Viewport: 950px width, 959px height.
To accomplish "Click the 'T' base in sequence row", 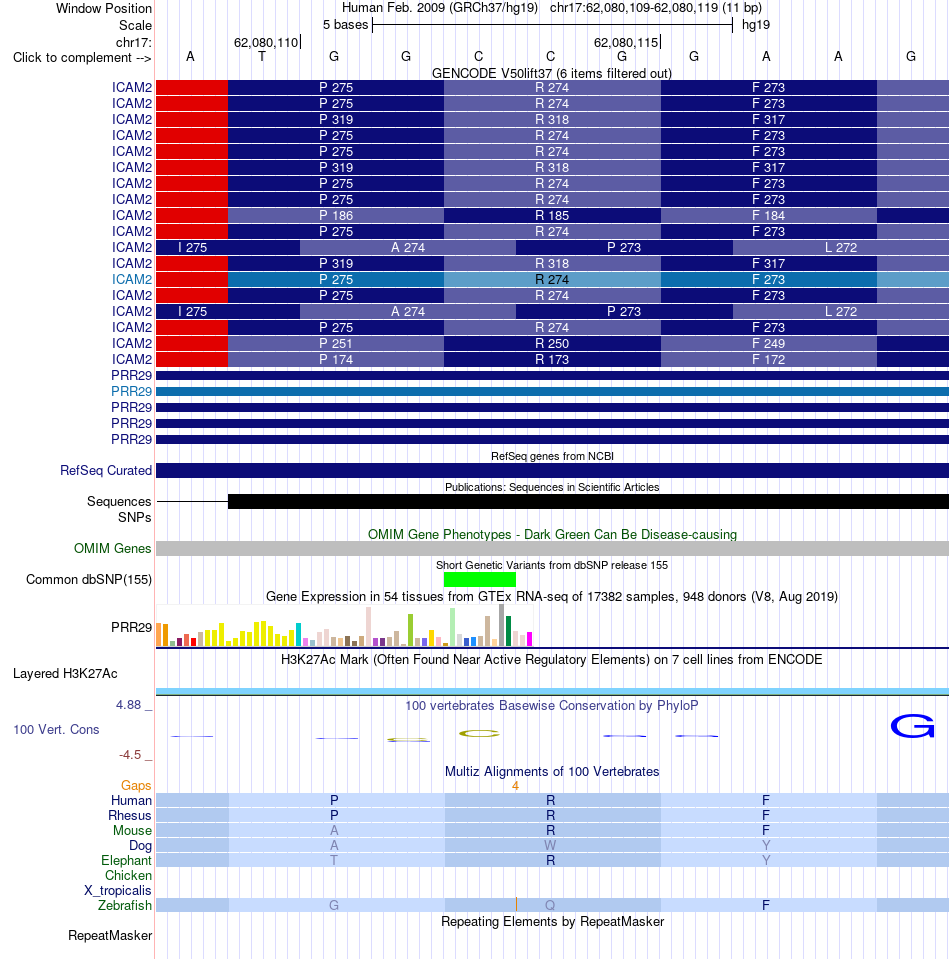I will point(262,56).
